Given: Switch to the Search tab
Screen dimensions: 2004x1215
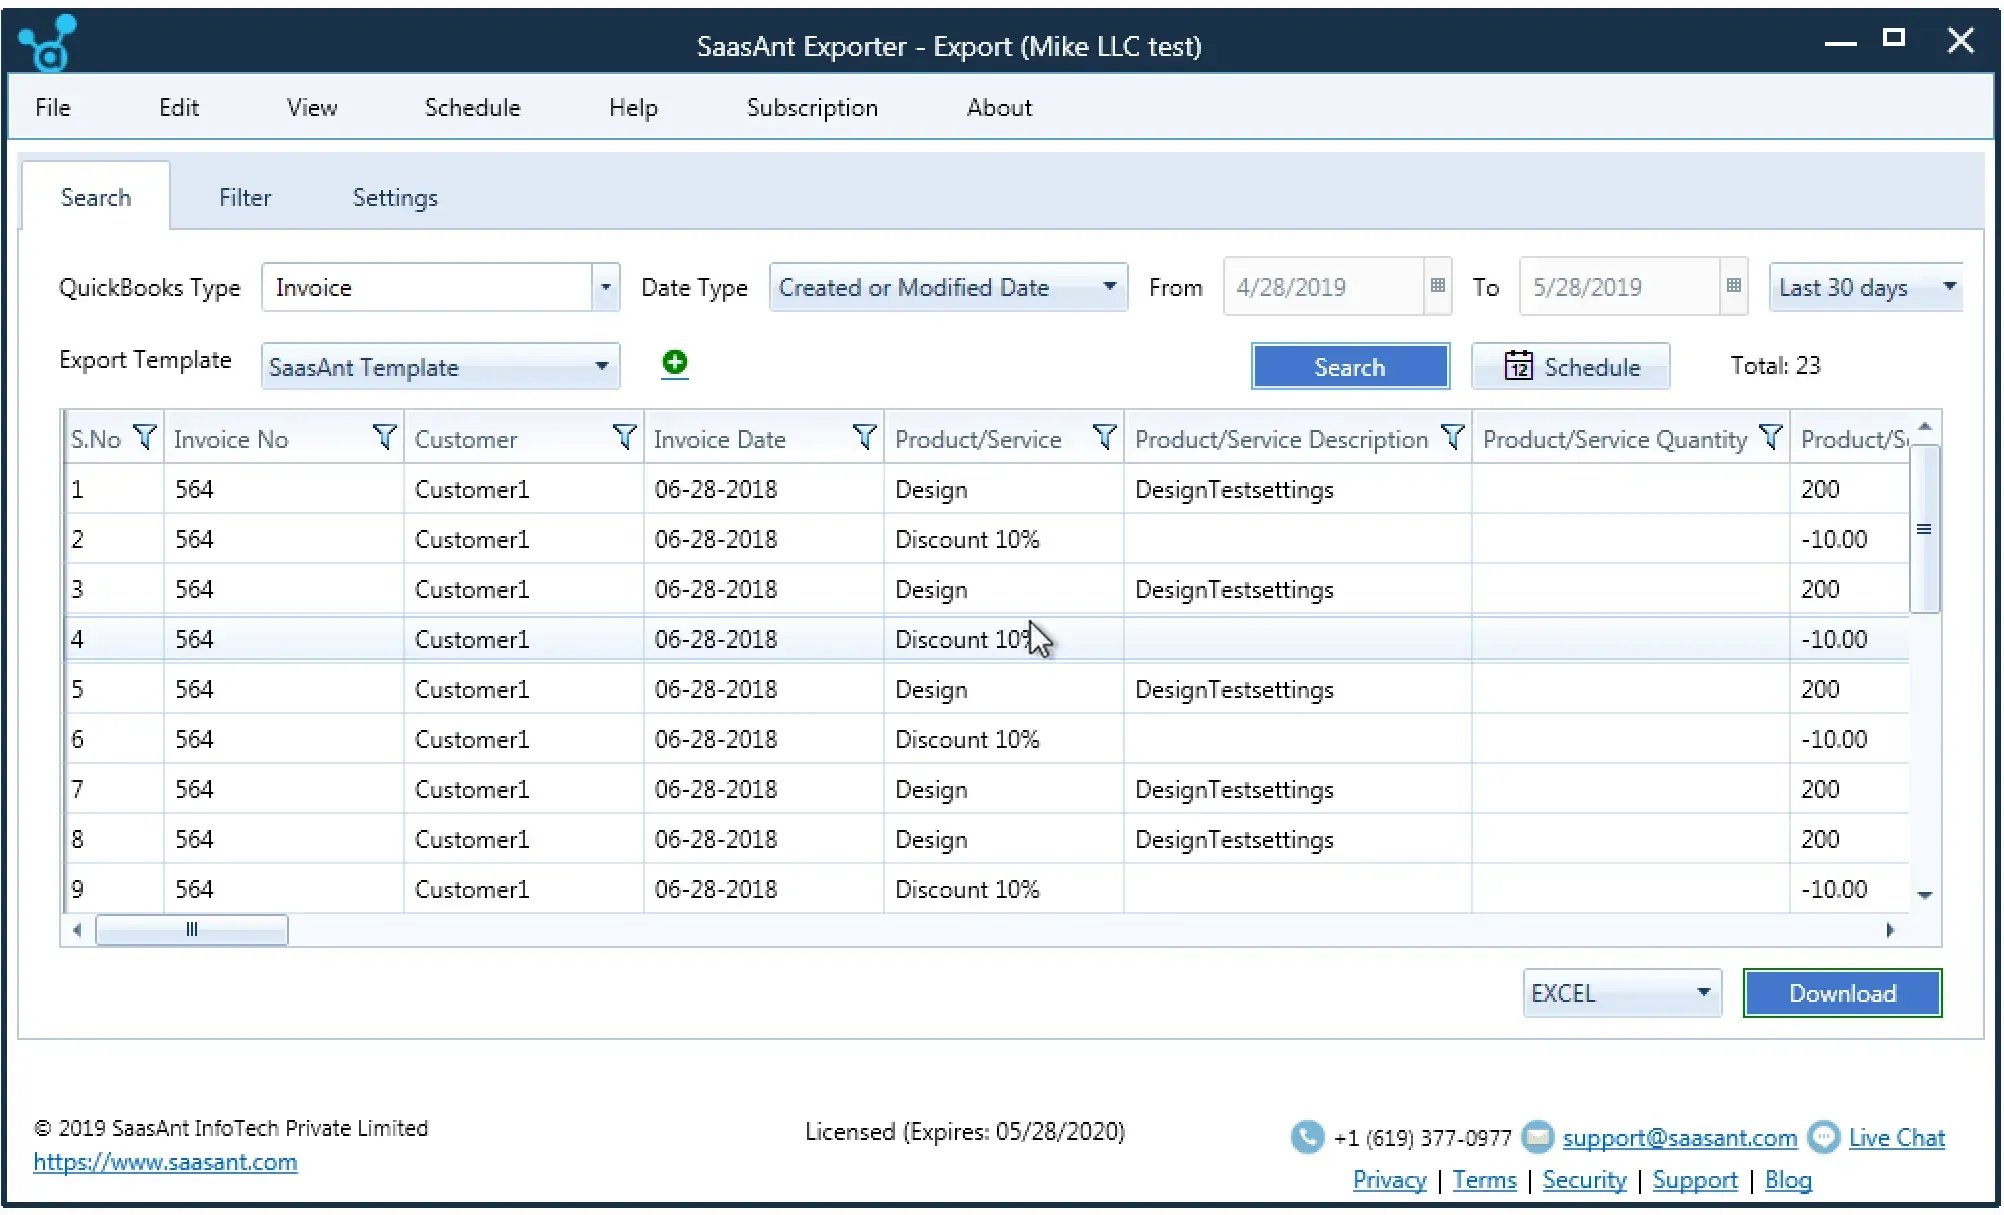Looking at the screenshot, I should point(96,197).
